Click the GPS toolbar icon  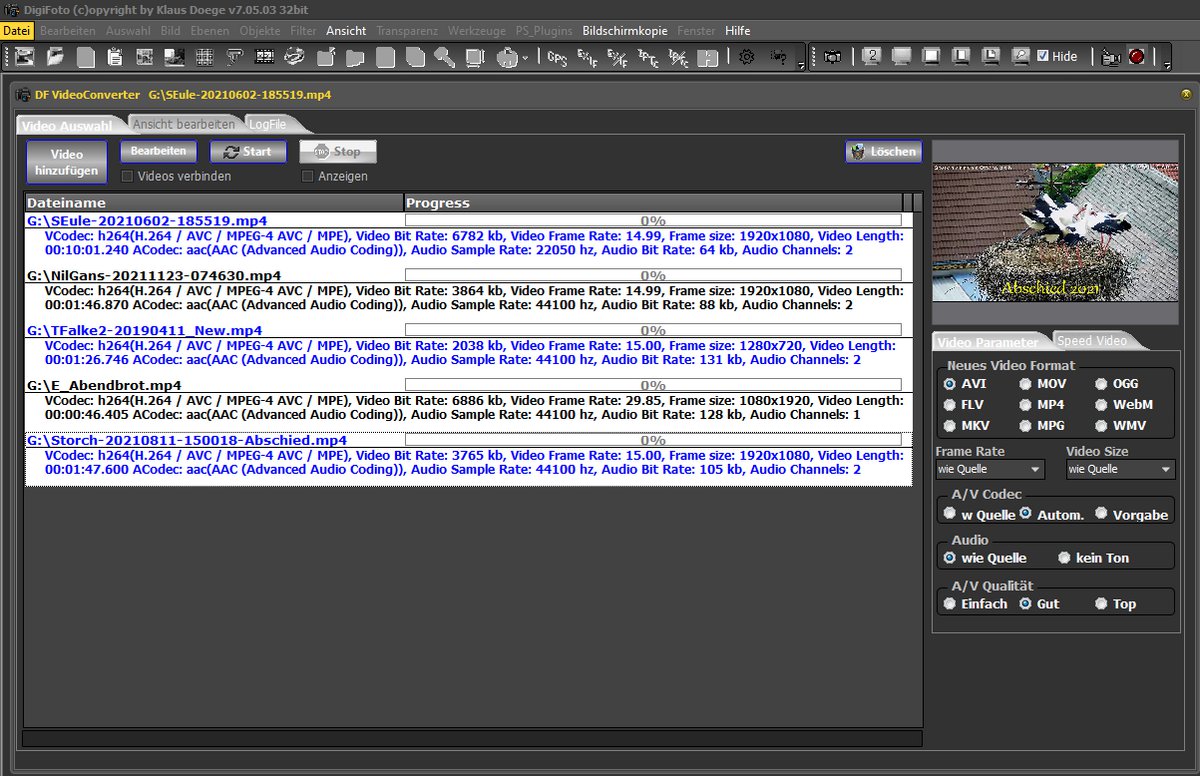[557, 57]
